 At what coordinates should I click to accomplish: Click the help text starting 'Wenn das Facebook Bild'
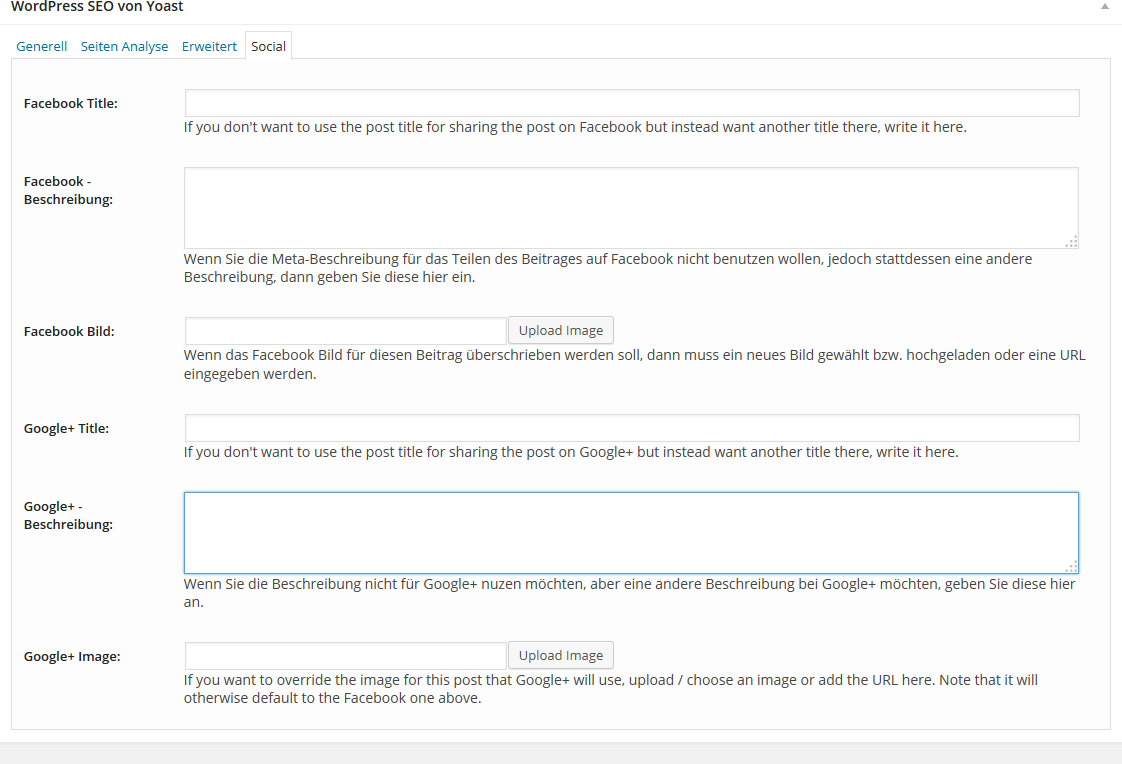coord(635,364)
